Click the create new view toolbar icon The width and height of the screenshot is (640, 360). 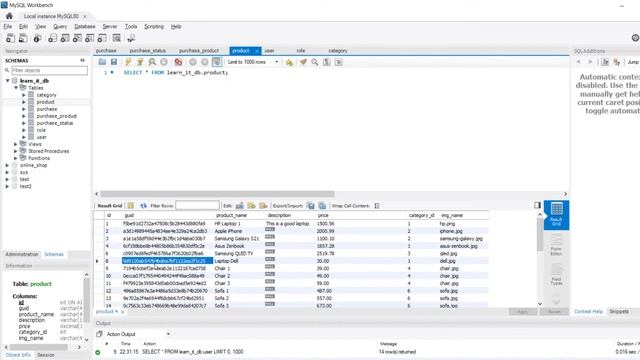point(77,38)
